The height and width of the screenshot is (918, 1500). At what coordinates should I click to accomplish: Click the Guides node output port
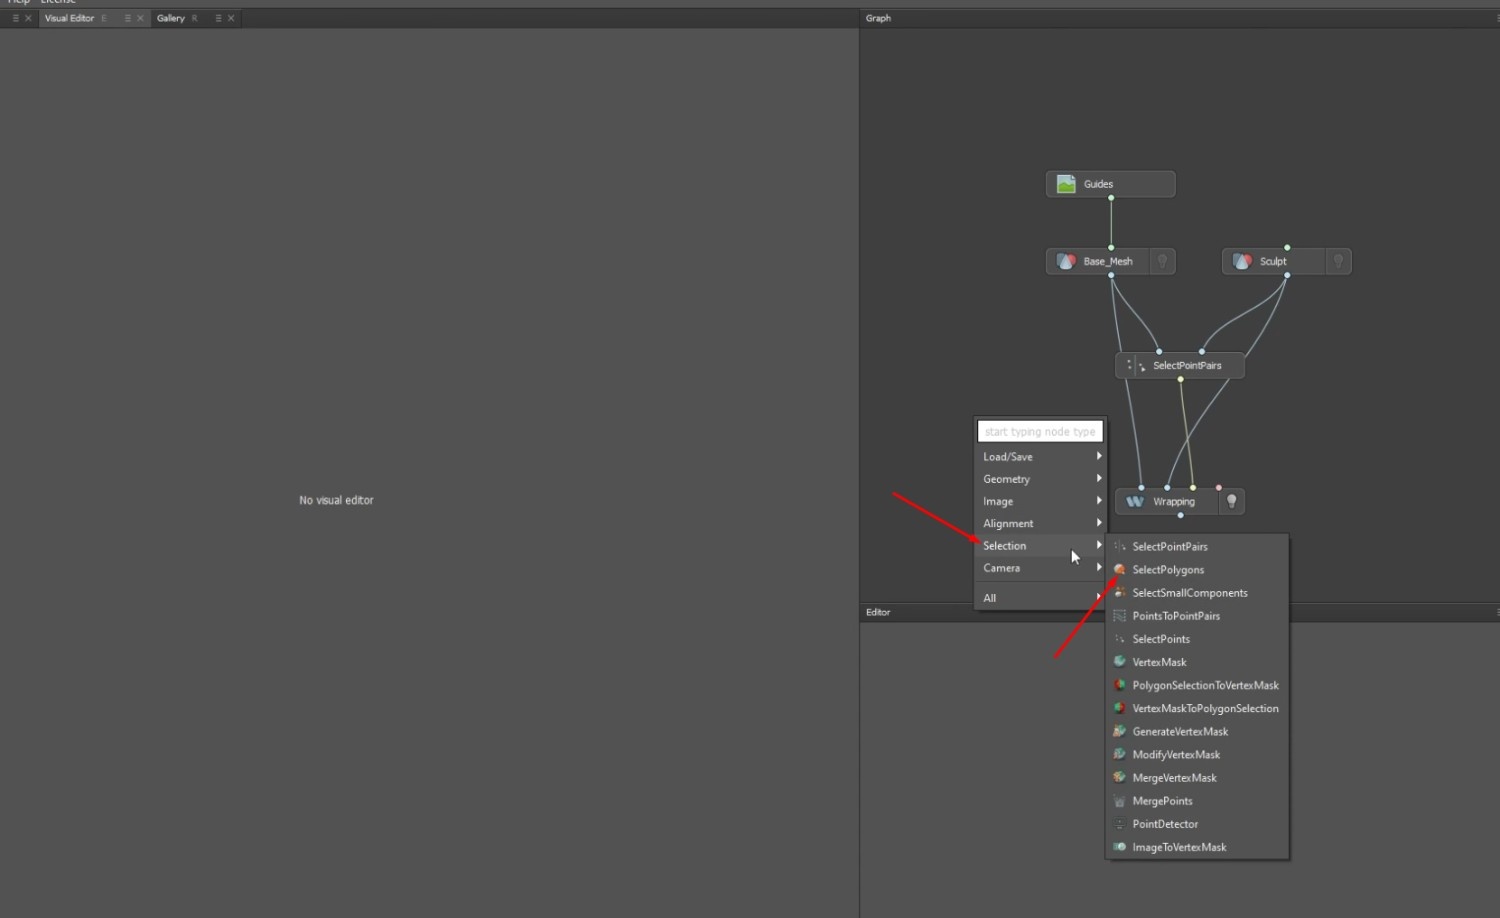point(1111,198)
